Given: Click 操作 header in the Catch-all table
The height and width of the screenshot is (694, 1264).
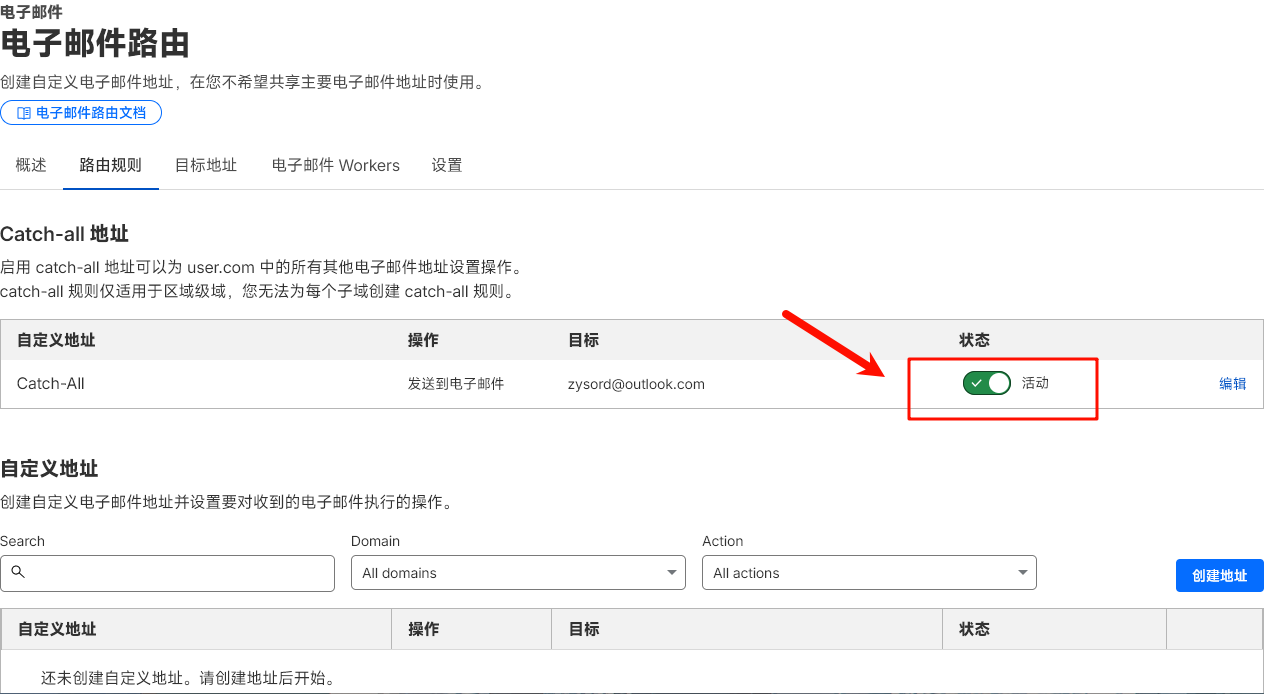Looking at the screenshot, I should click(x=423, y=340).
